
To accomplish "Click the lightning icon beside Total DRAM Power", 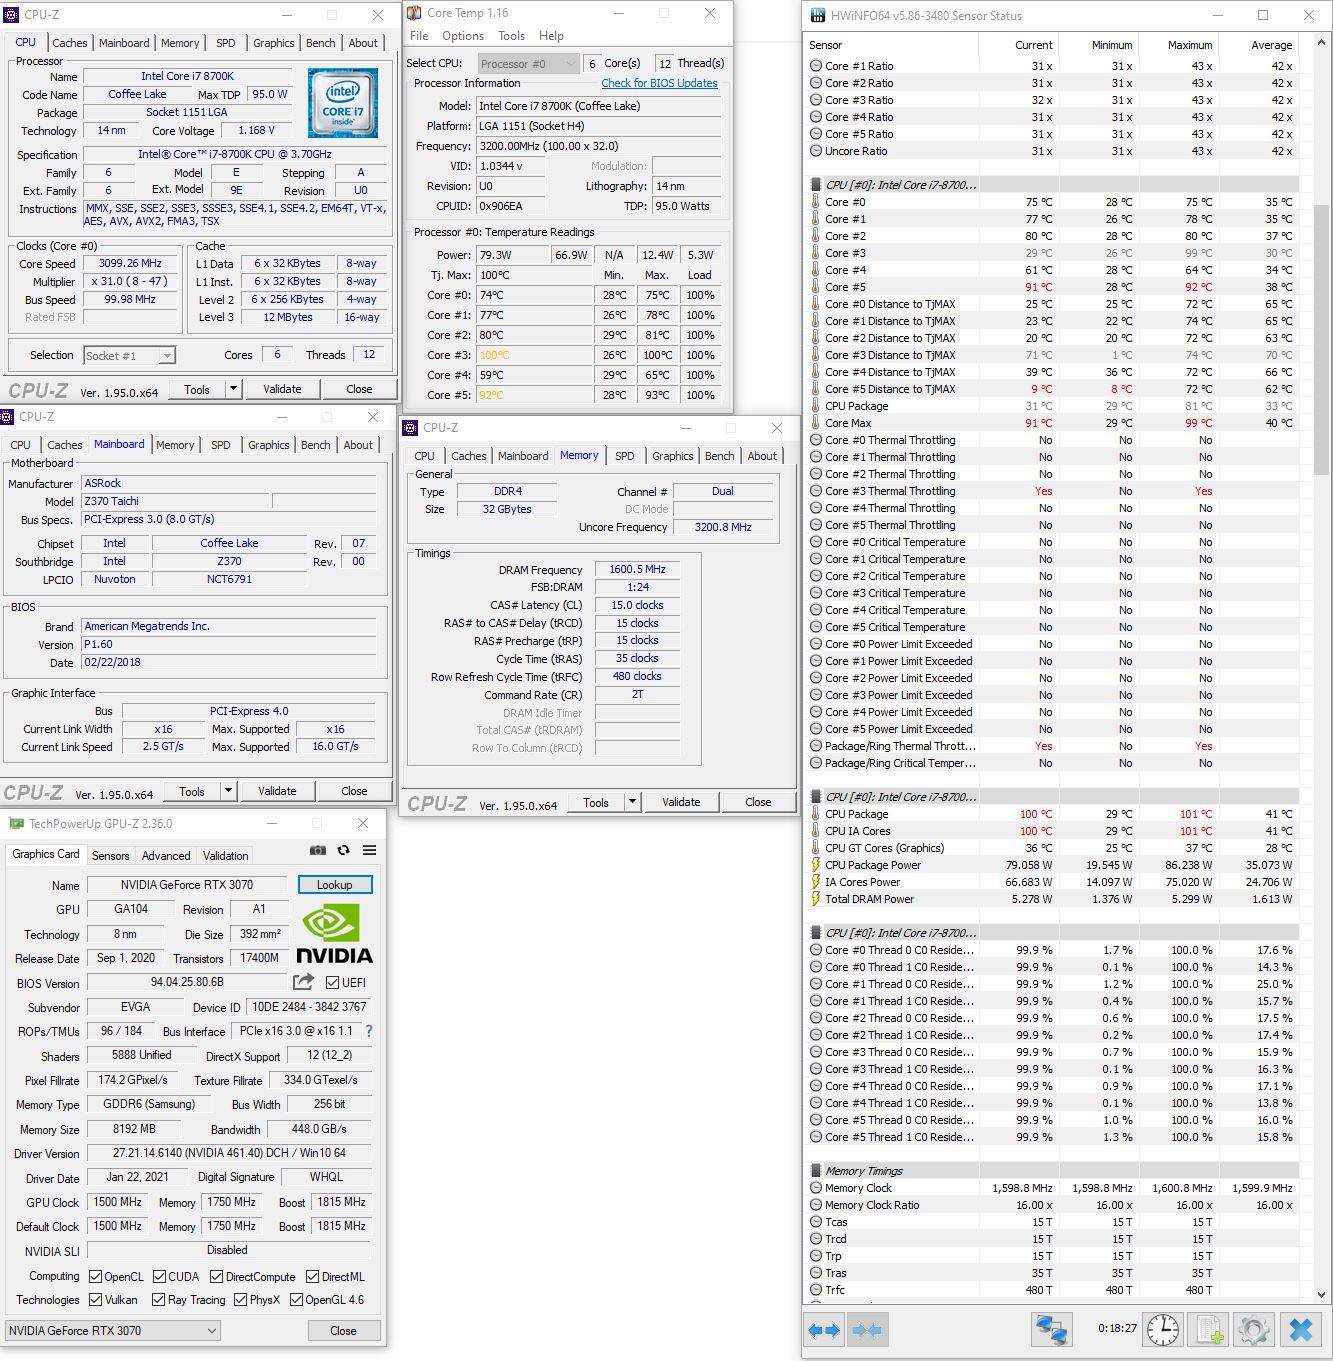I will point(816,899).
